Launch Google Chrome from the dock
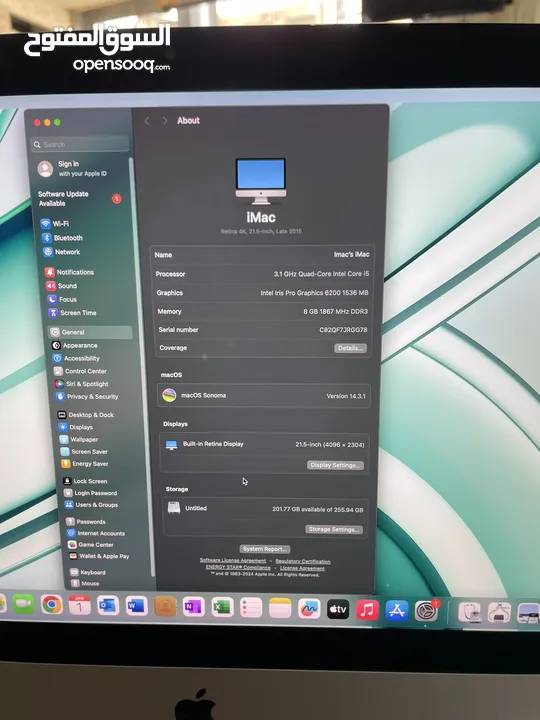The height and width of the screenshot is (720, 540). [x=51, y=604]
